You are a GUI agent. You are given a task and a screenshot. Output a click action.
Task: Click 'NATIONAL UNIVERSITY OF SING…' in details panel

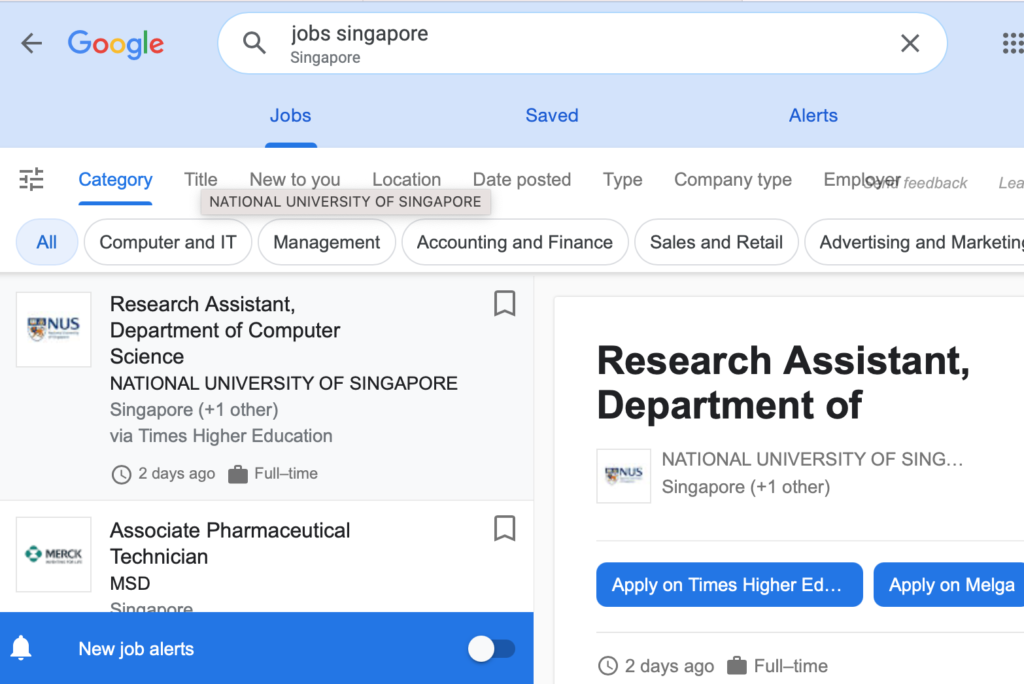pos(812,459)
